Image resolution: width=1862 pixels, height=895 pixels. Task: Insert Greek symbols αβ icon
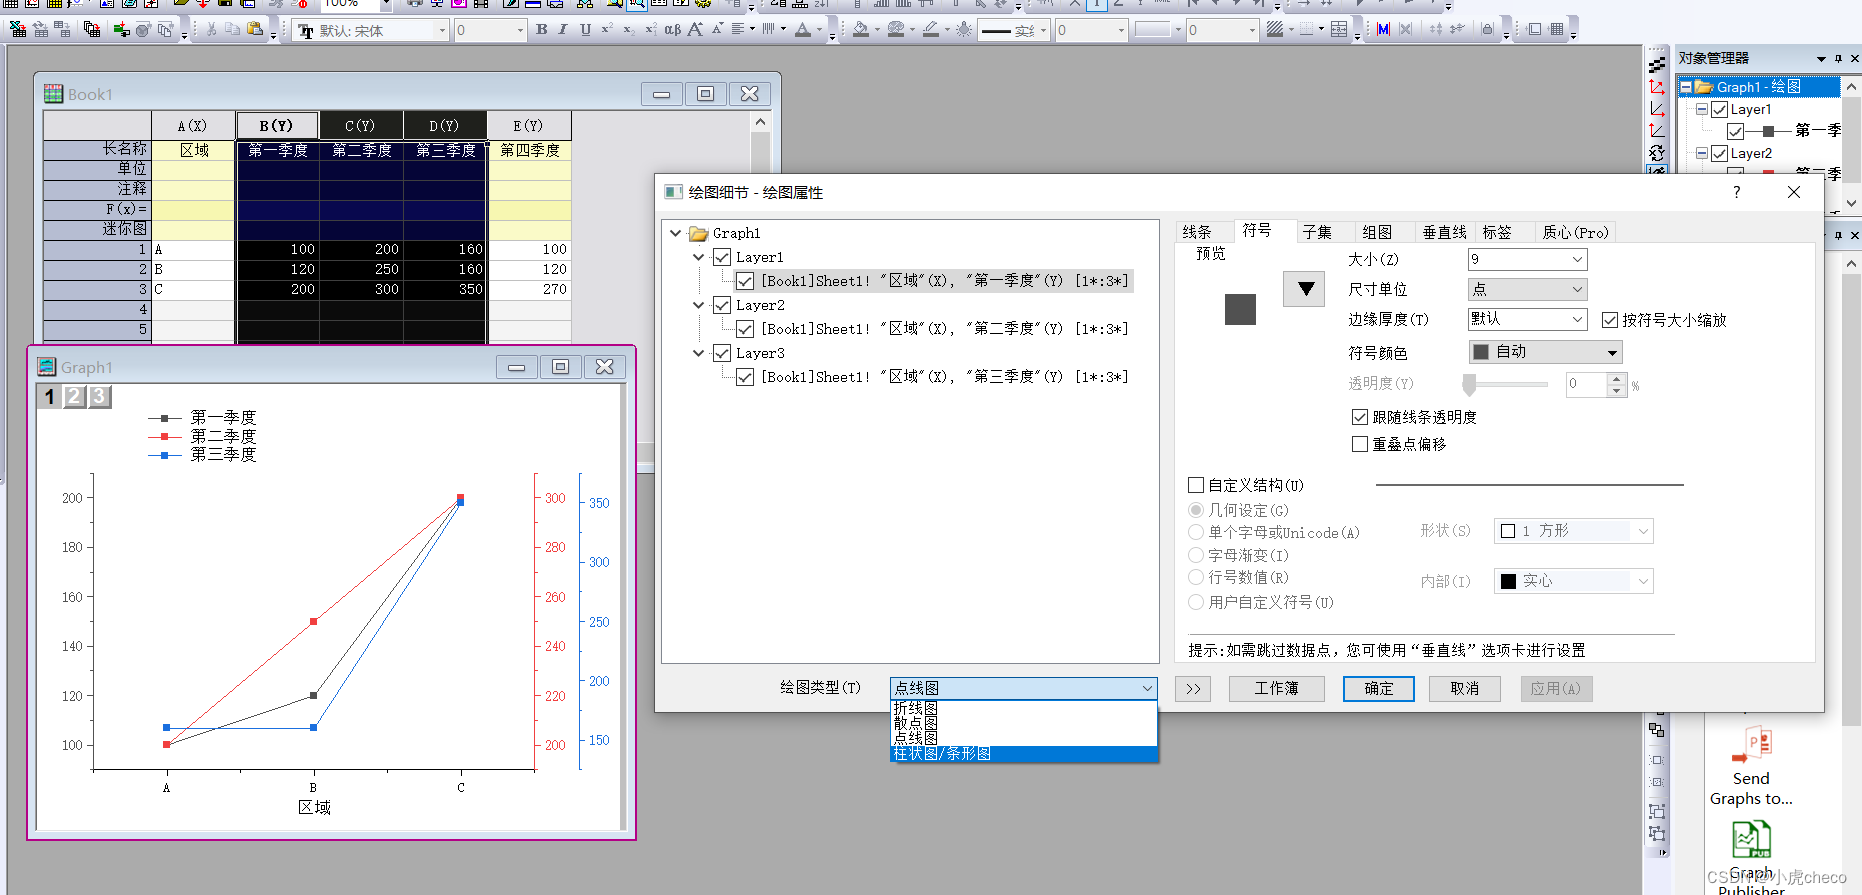[x=672, y=30]
